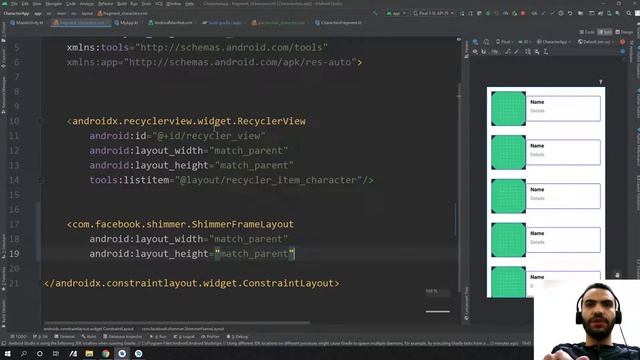
Task: Open the Debug tool window
Action: coord(237,337)
